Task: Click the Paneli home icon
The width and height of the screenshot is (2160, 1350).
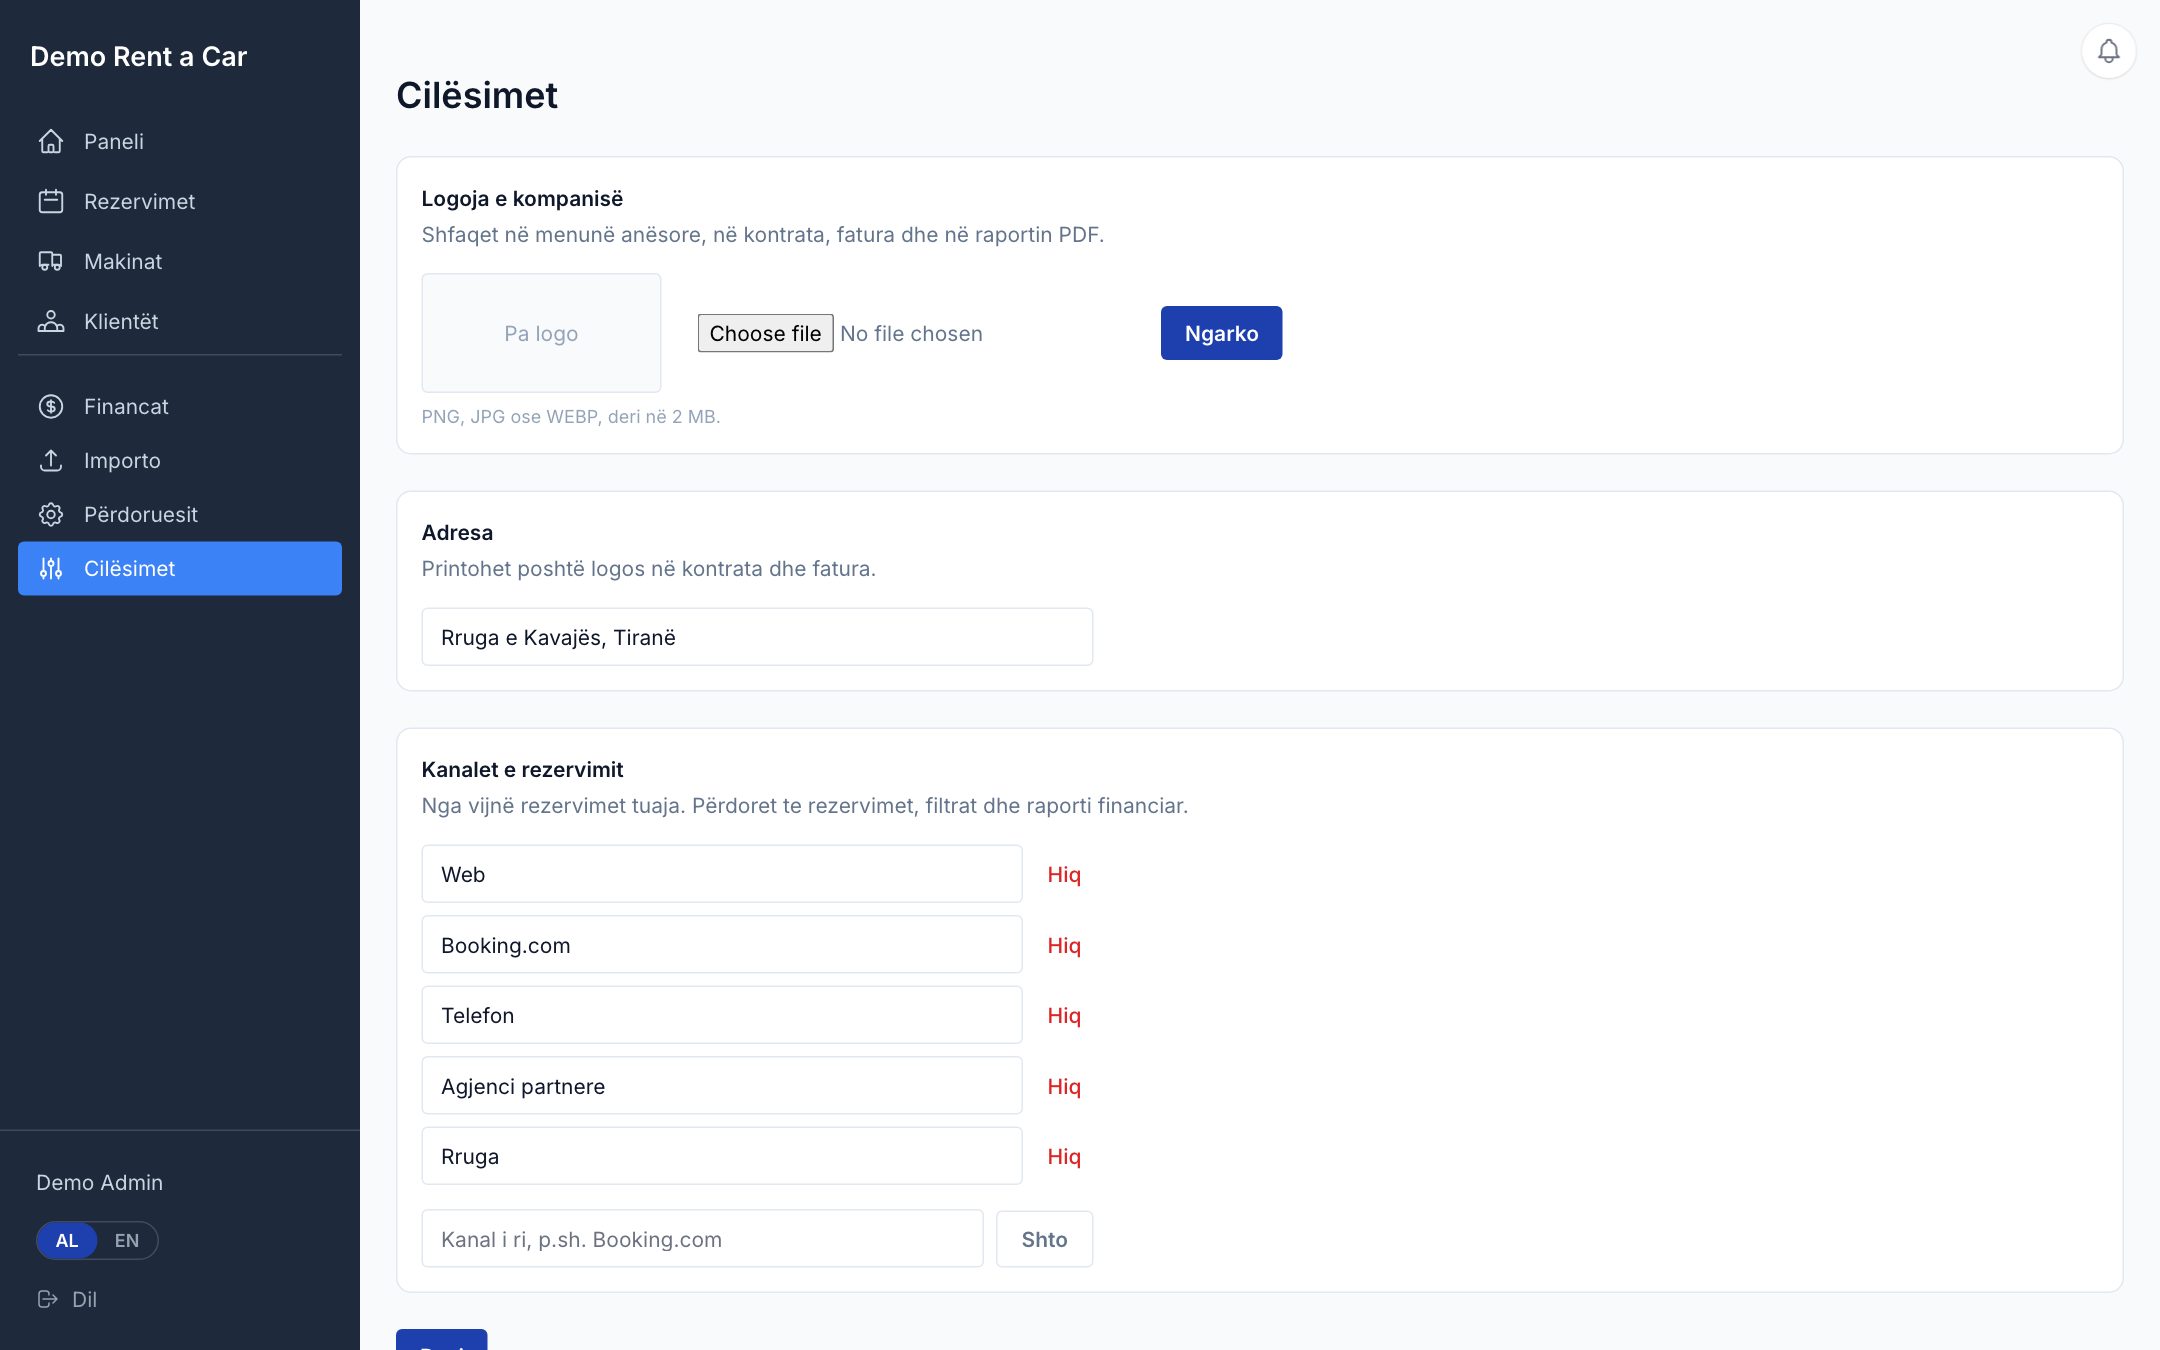Action: pos(51,141)
